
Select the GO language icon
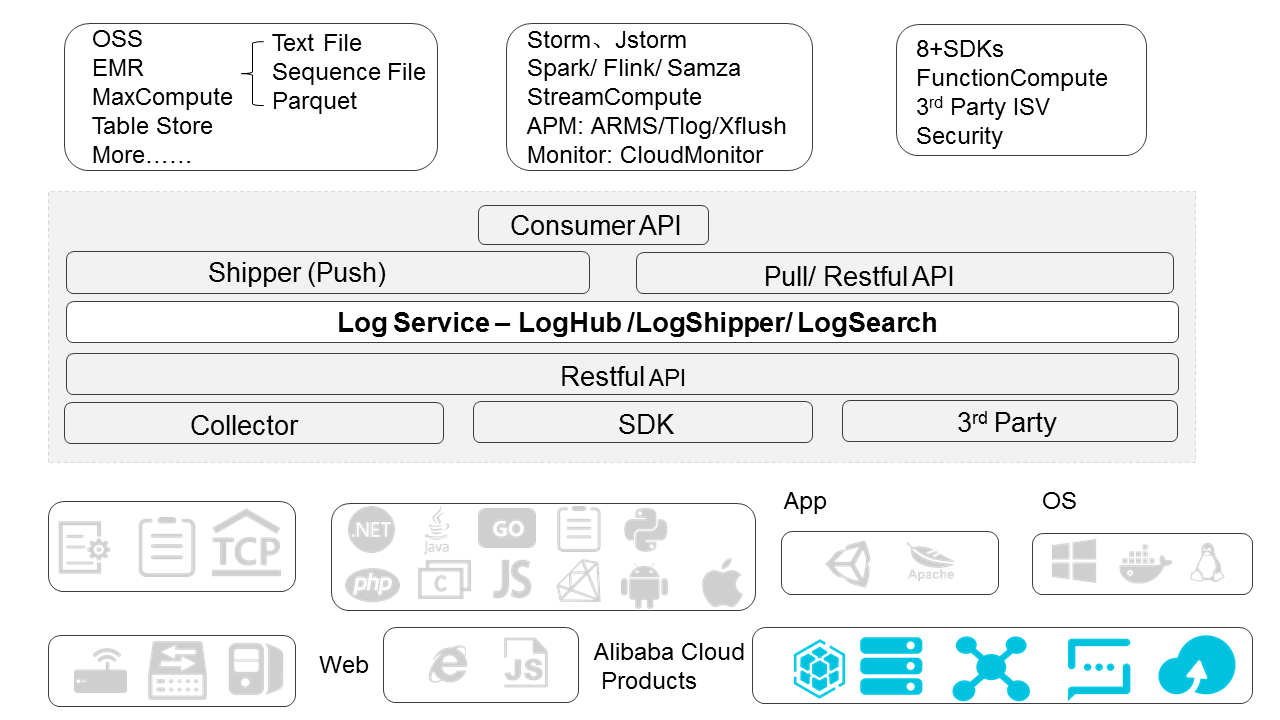[506, 530]
